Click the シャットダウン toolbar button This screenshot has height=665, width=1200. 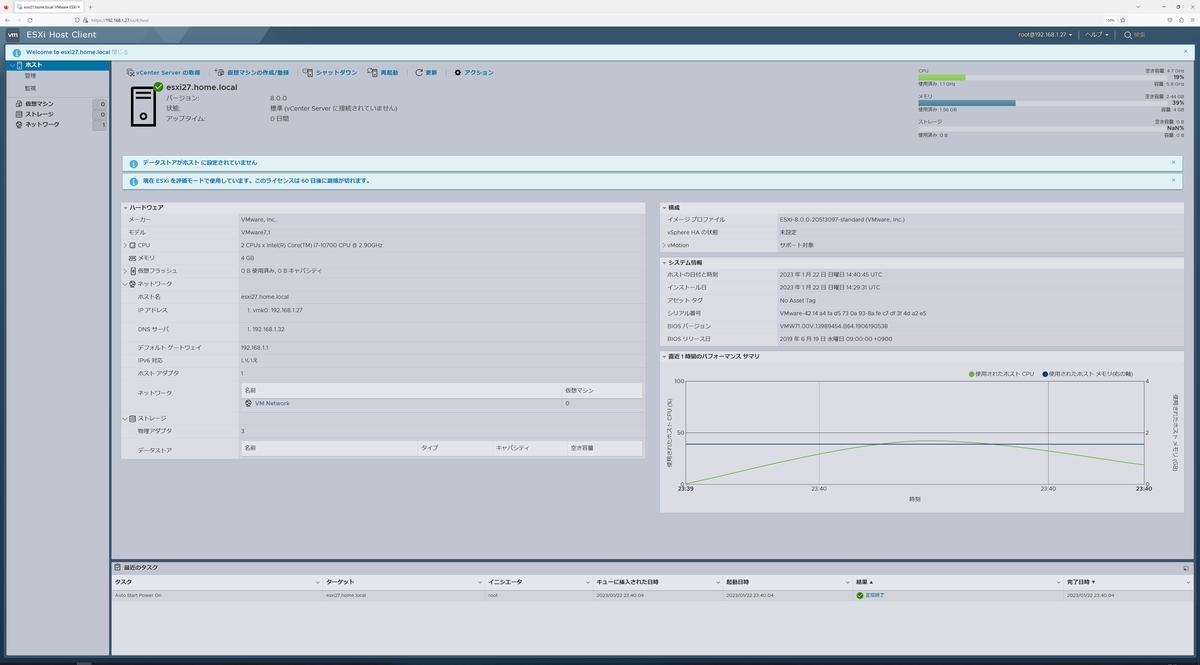(x=330, y=73)
